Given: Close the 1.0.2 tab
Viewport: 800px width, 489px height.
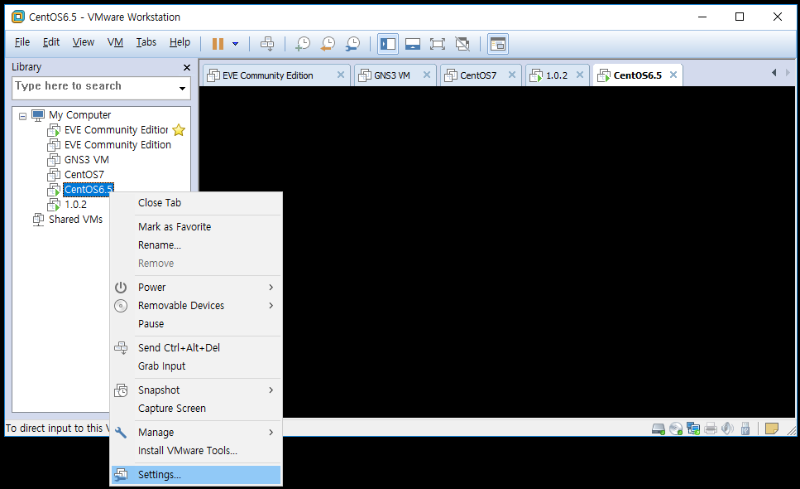Looking at the screenshot, I should tap(580, 75).
